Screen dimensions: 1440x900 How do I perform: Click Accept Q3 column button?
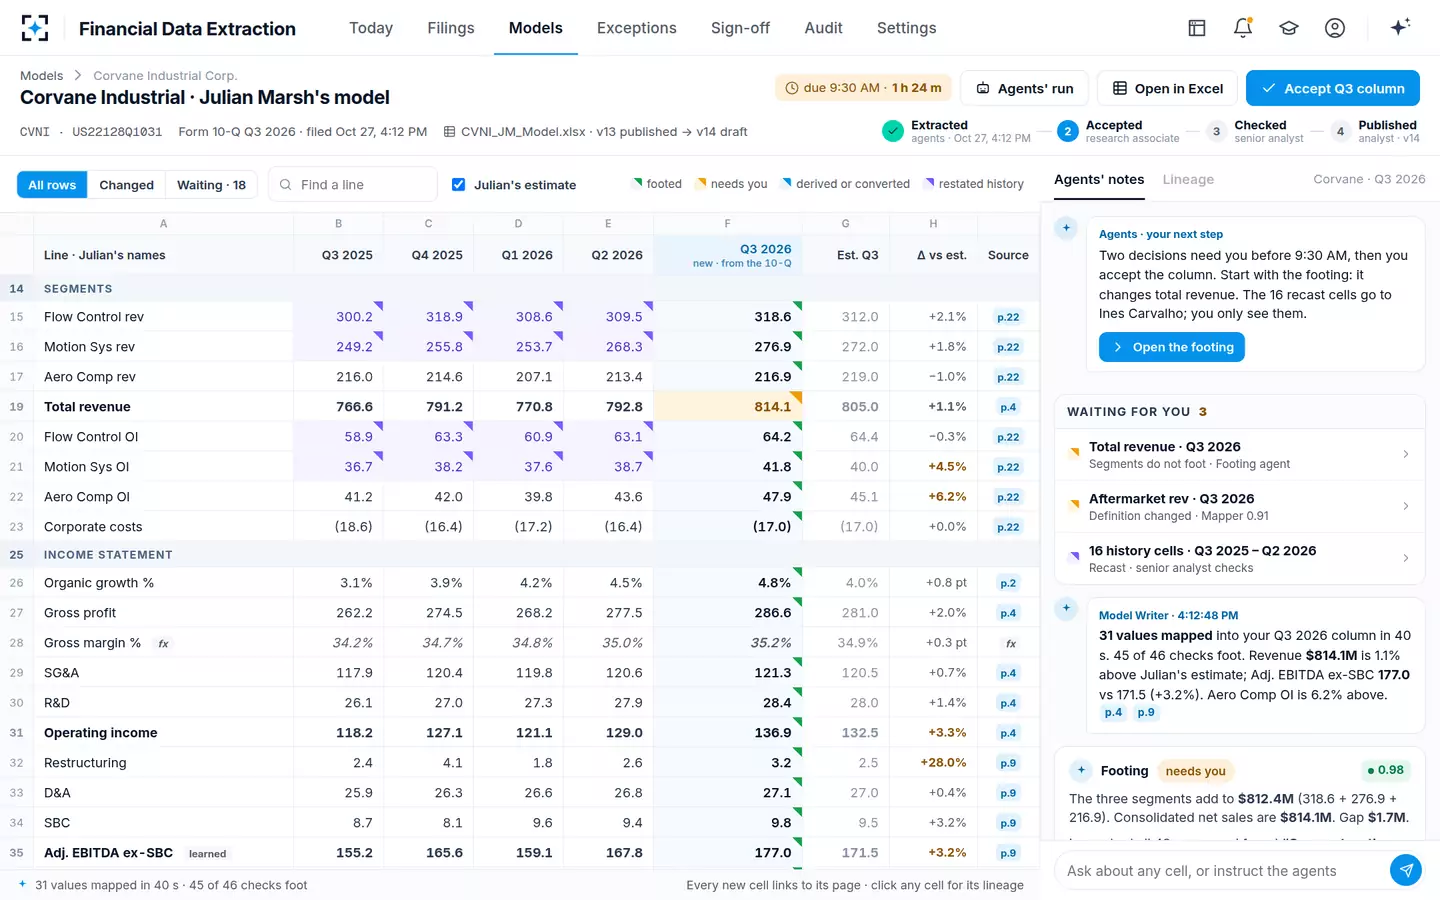click(x=1333, y=88)
